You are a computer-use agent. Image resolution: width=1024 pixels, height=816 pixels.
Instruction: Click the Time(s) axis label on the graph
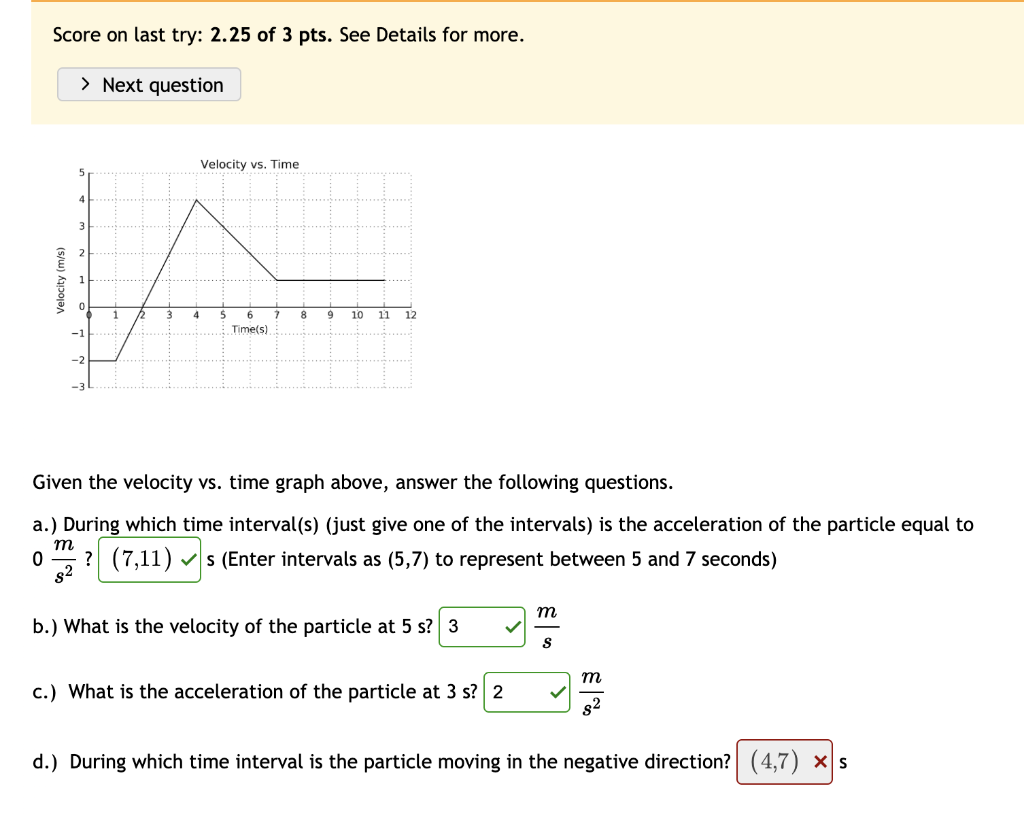pyautogui.click(x=250, y=327)
